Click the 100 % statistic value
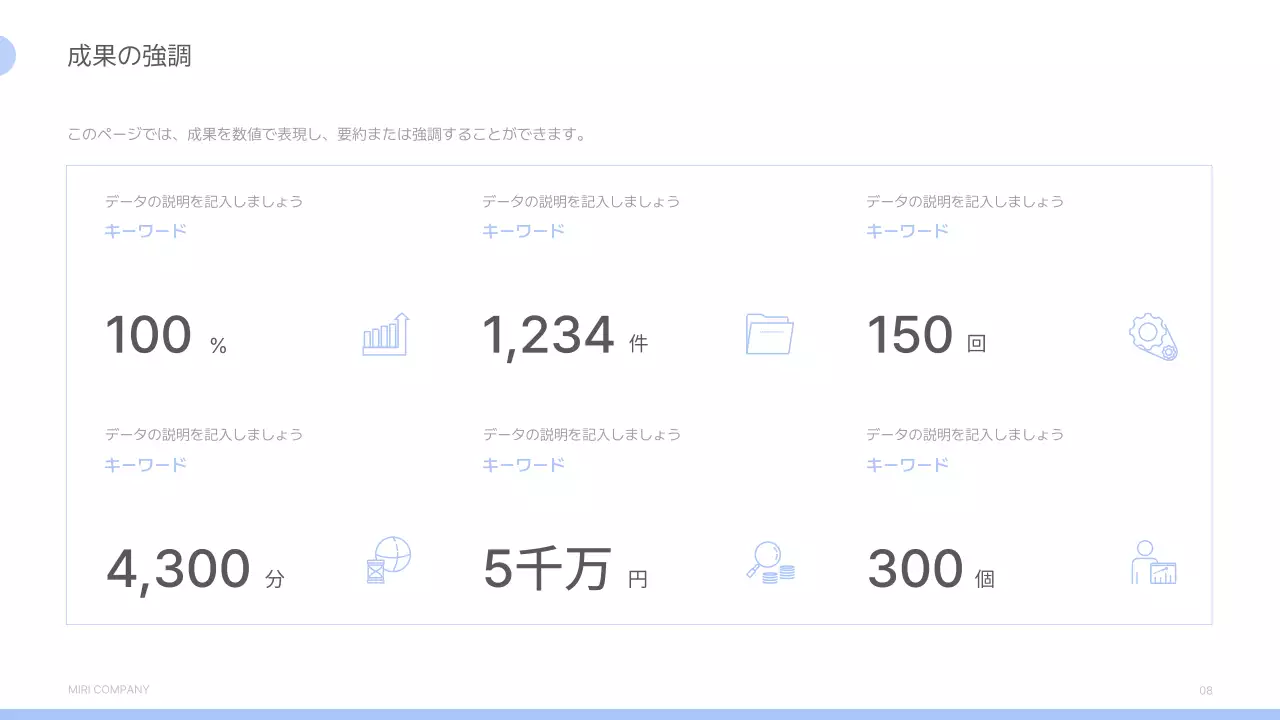 [x=160, y=335]
